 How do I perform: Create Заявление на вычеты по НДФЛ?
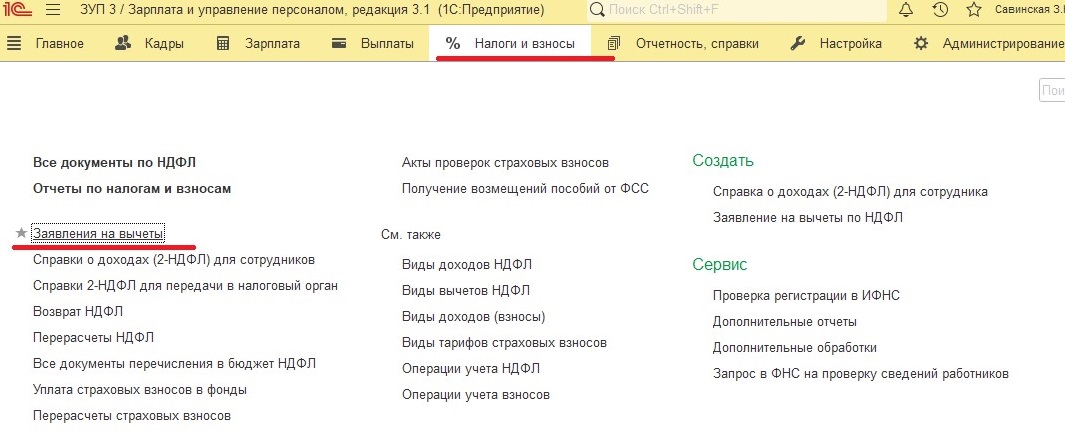808,218
